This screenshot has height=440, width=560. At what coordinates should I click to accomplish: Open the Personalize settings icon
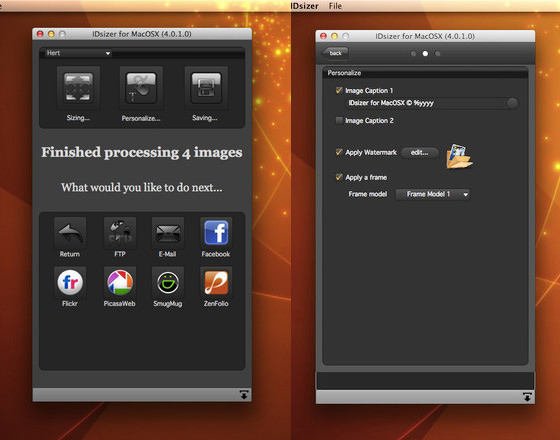[141, 88]
